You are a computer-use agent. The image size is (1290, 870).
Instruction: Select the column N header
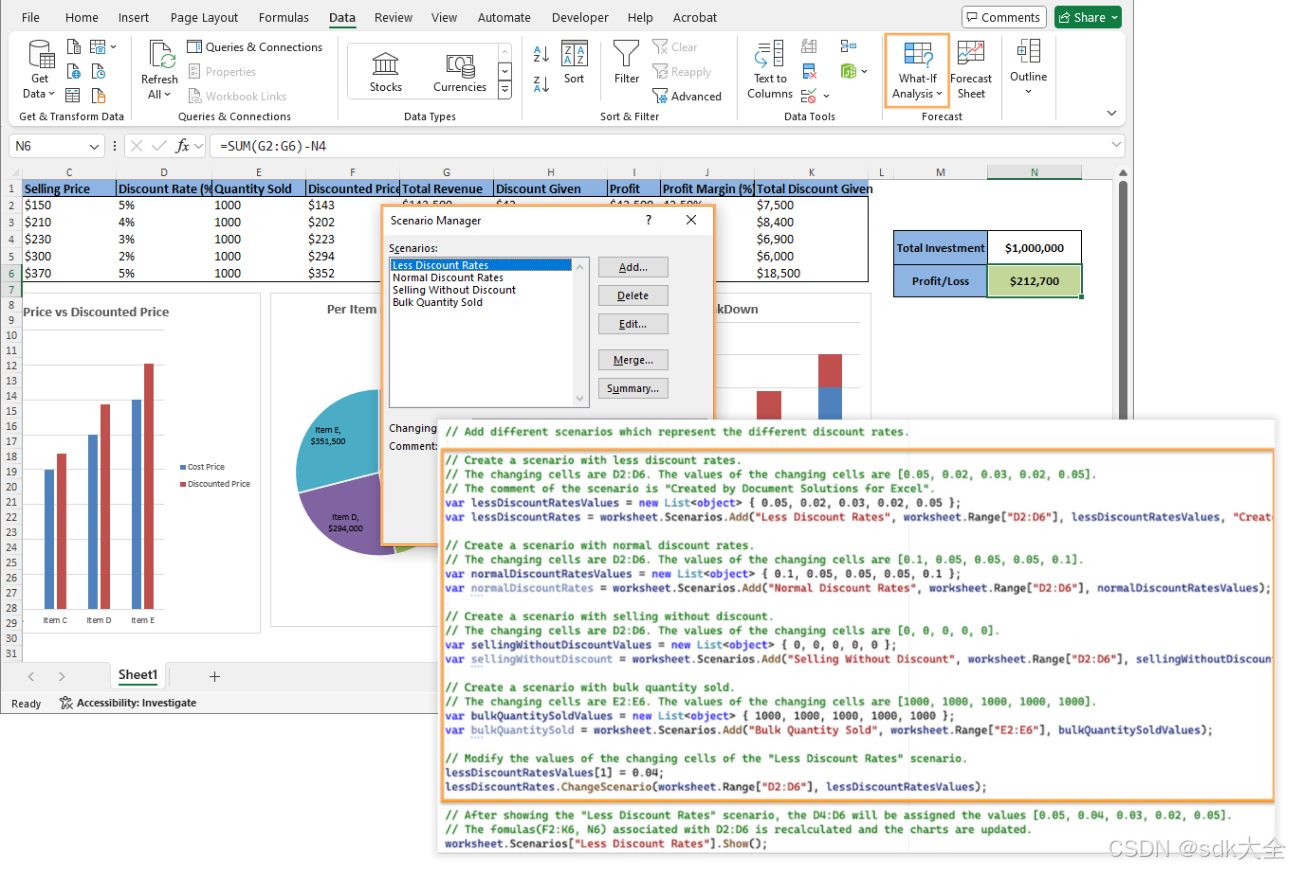(x=1034, y=172)
